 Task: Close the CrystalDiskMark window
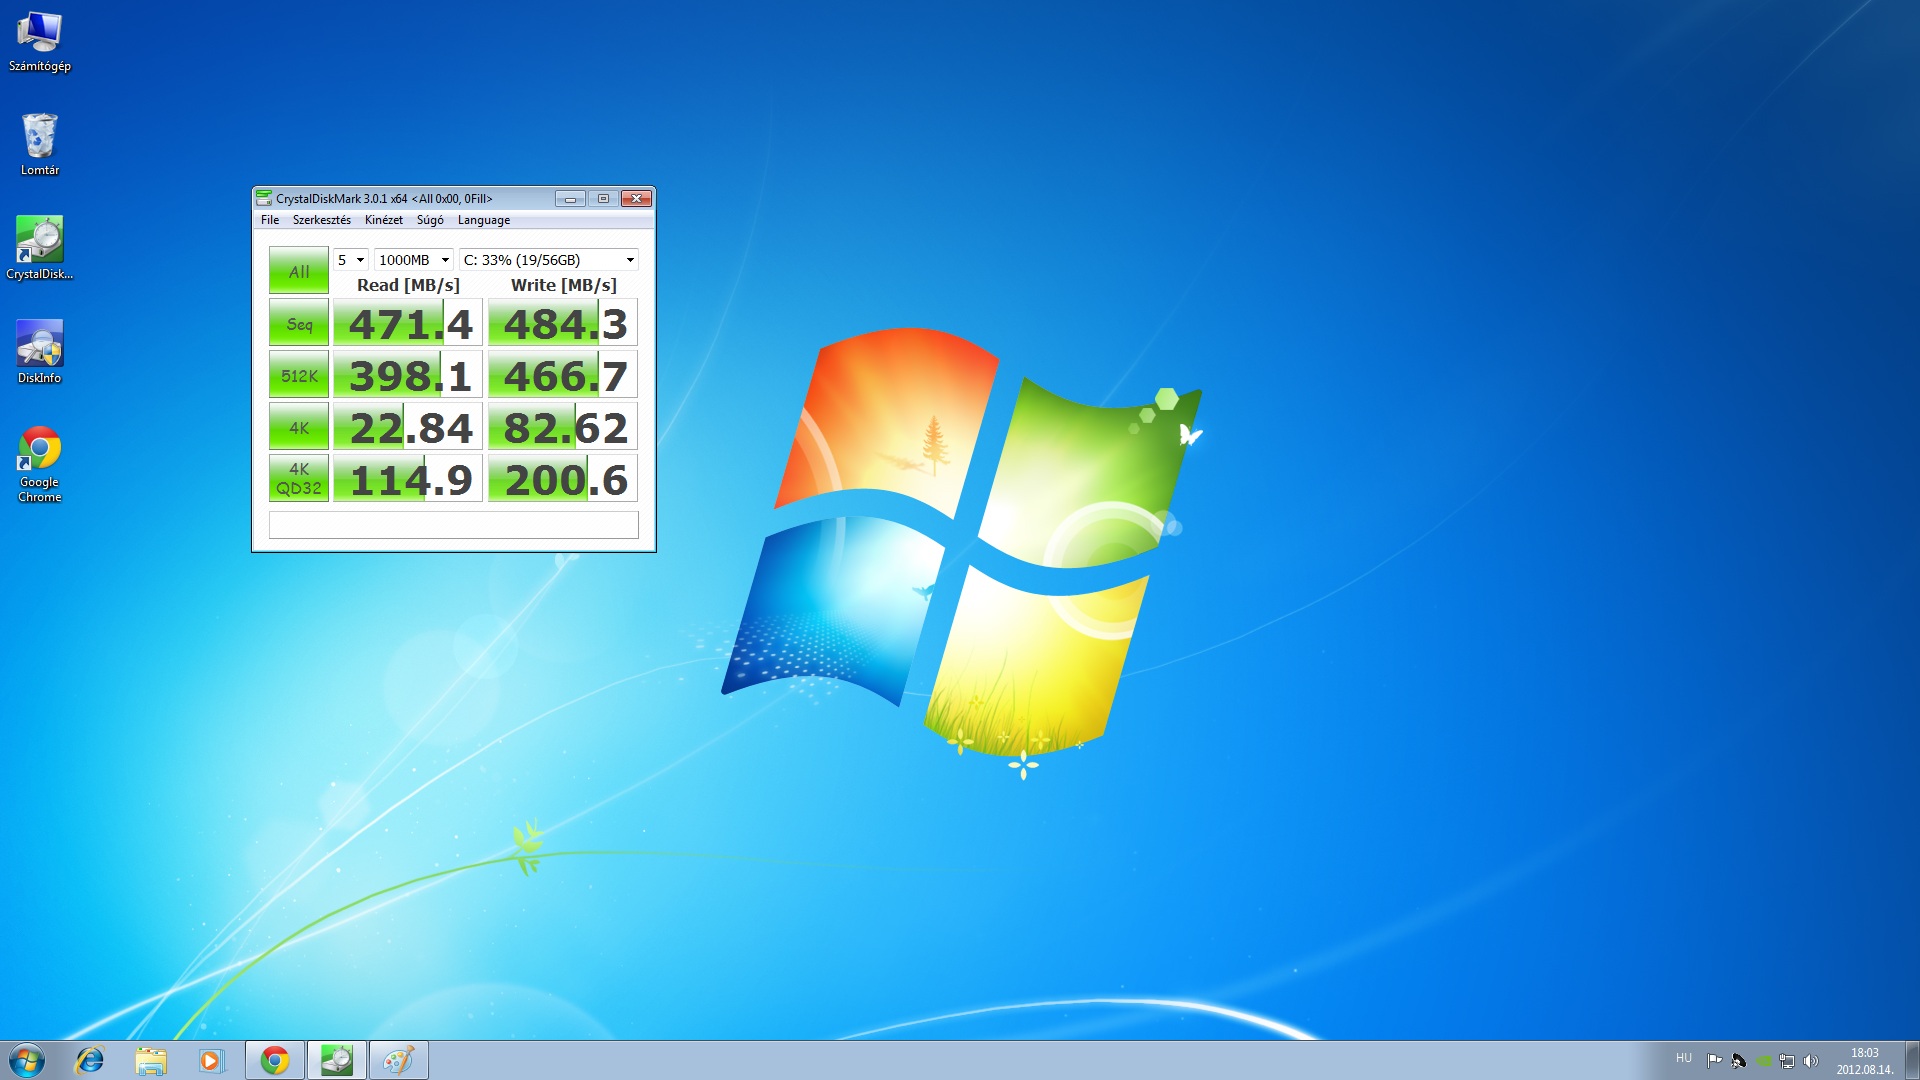636,198
